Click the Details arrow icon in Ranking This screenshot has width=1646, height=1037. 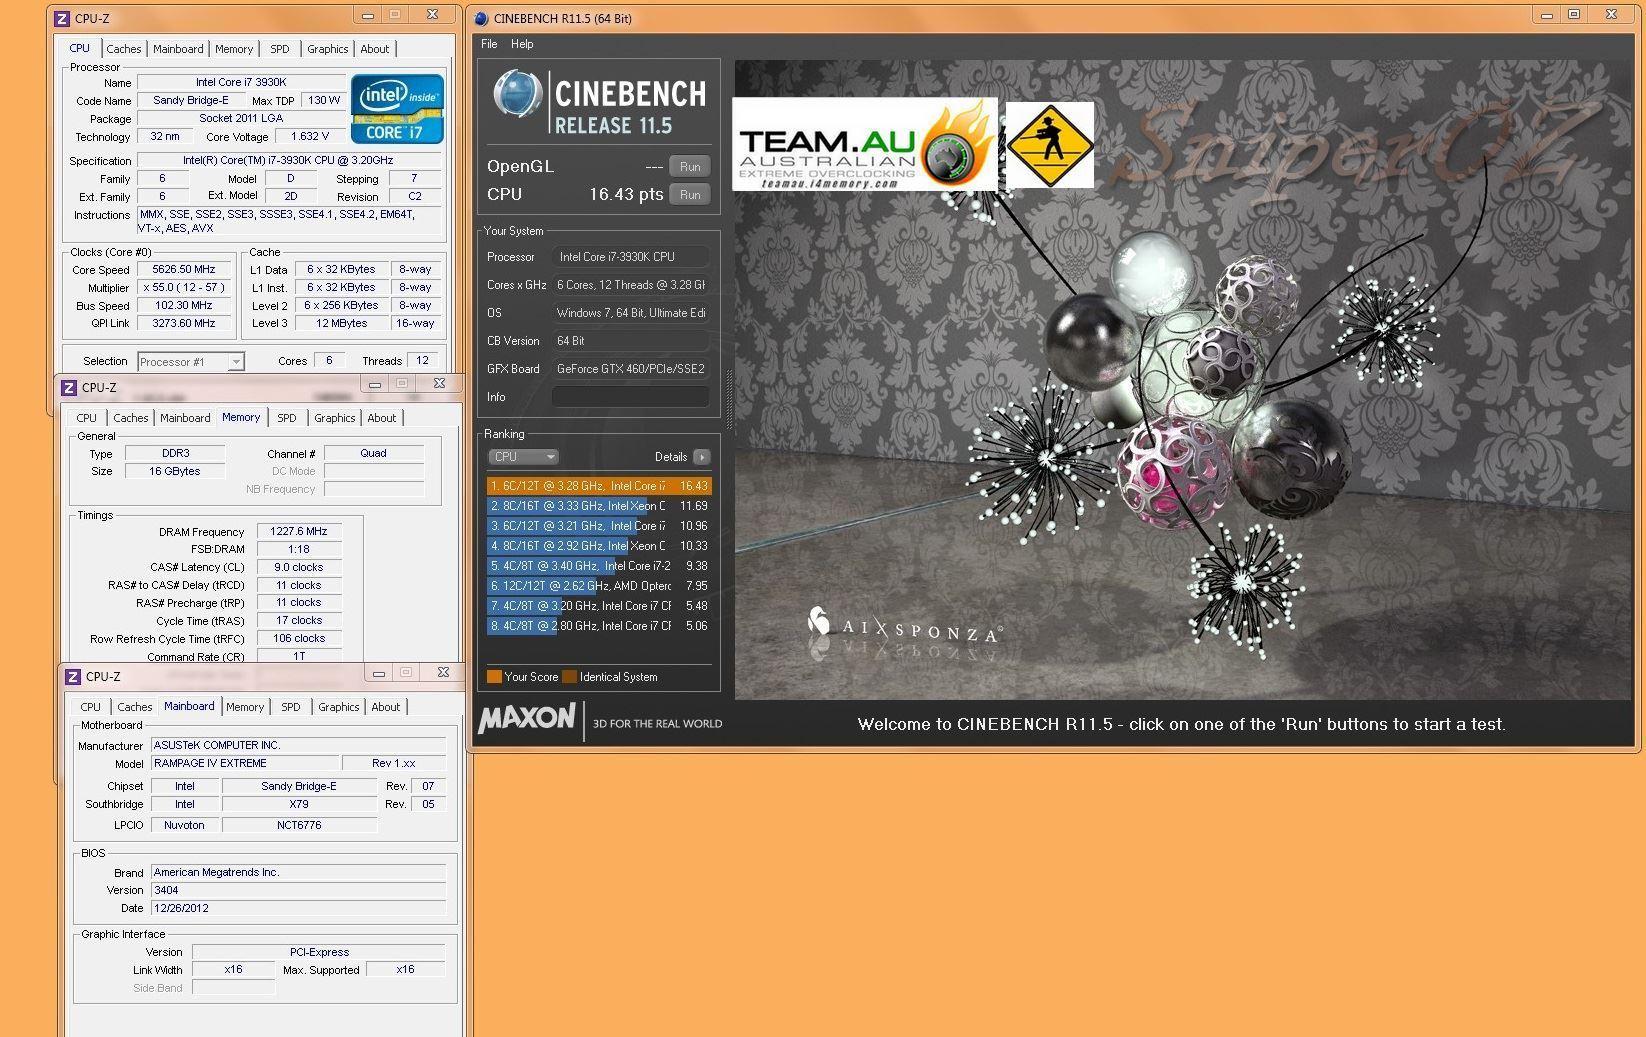702,457
